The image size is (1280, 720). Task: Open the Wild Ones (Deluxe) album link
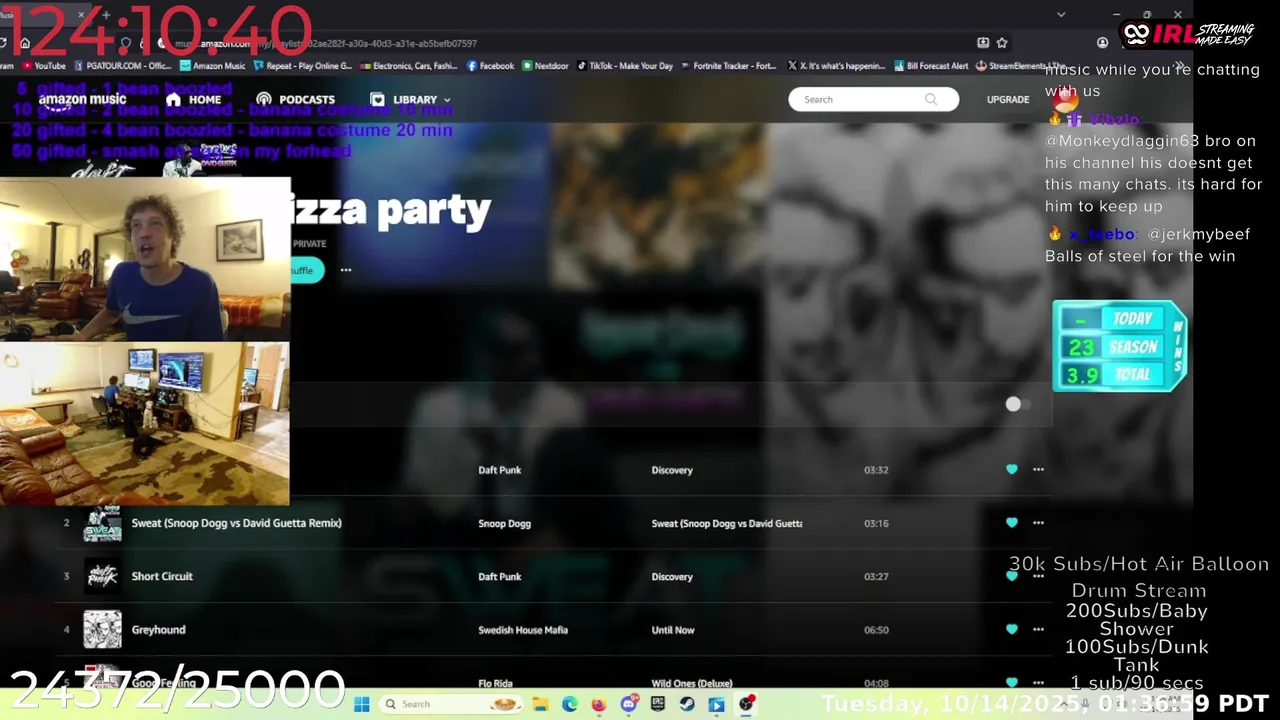point(692,683)
